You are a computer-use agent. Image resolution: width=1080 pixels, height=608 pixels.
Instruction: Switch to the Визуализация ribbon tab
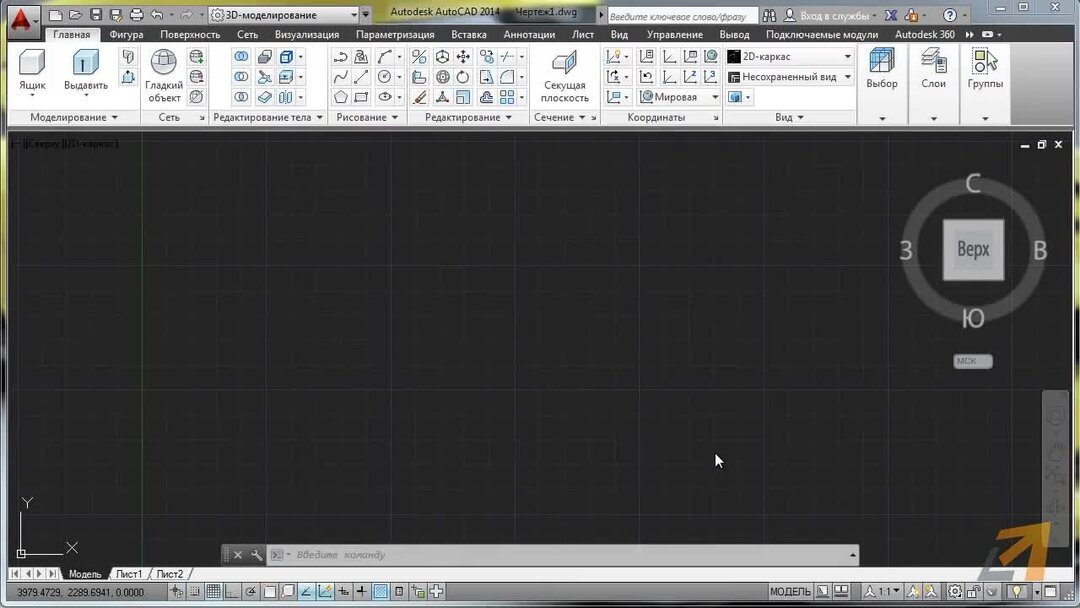click(307, 34)
